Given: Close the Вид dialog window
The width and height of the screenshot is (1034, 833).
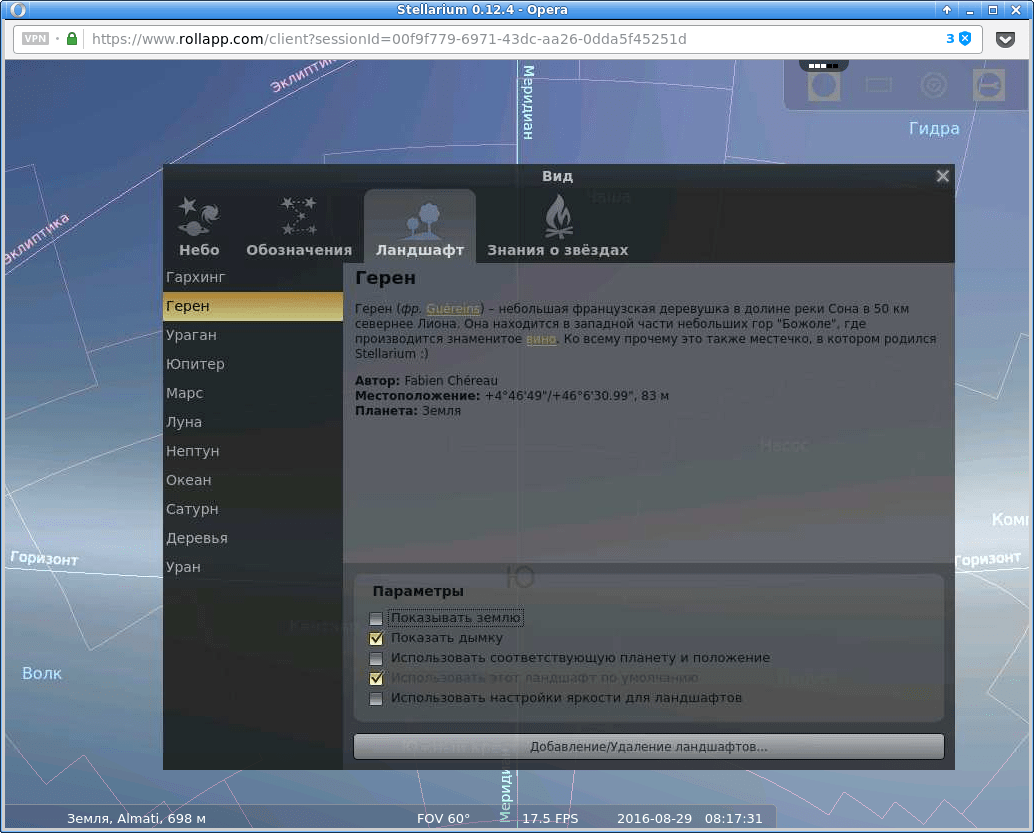Looking at the screenshot, I should (x=942, y=176).
